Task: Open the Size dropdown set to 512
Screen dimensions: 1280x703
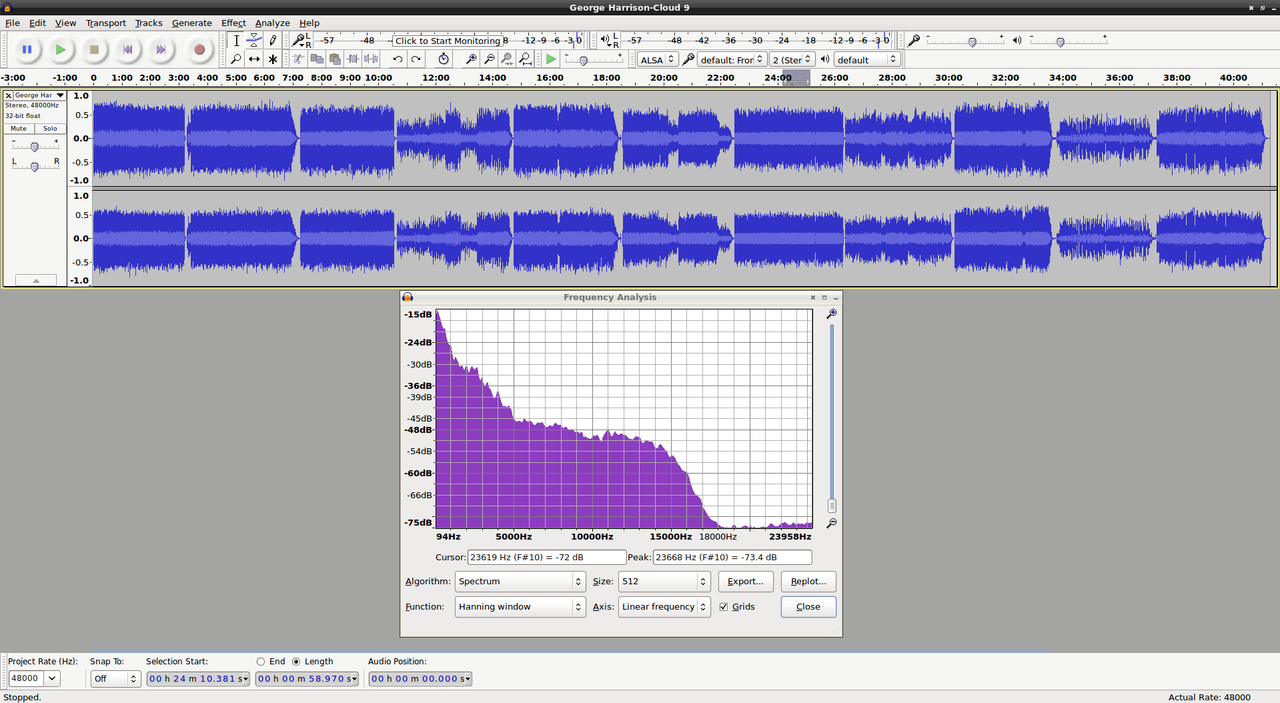Action: point(664,581)
